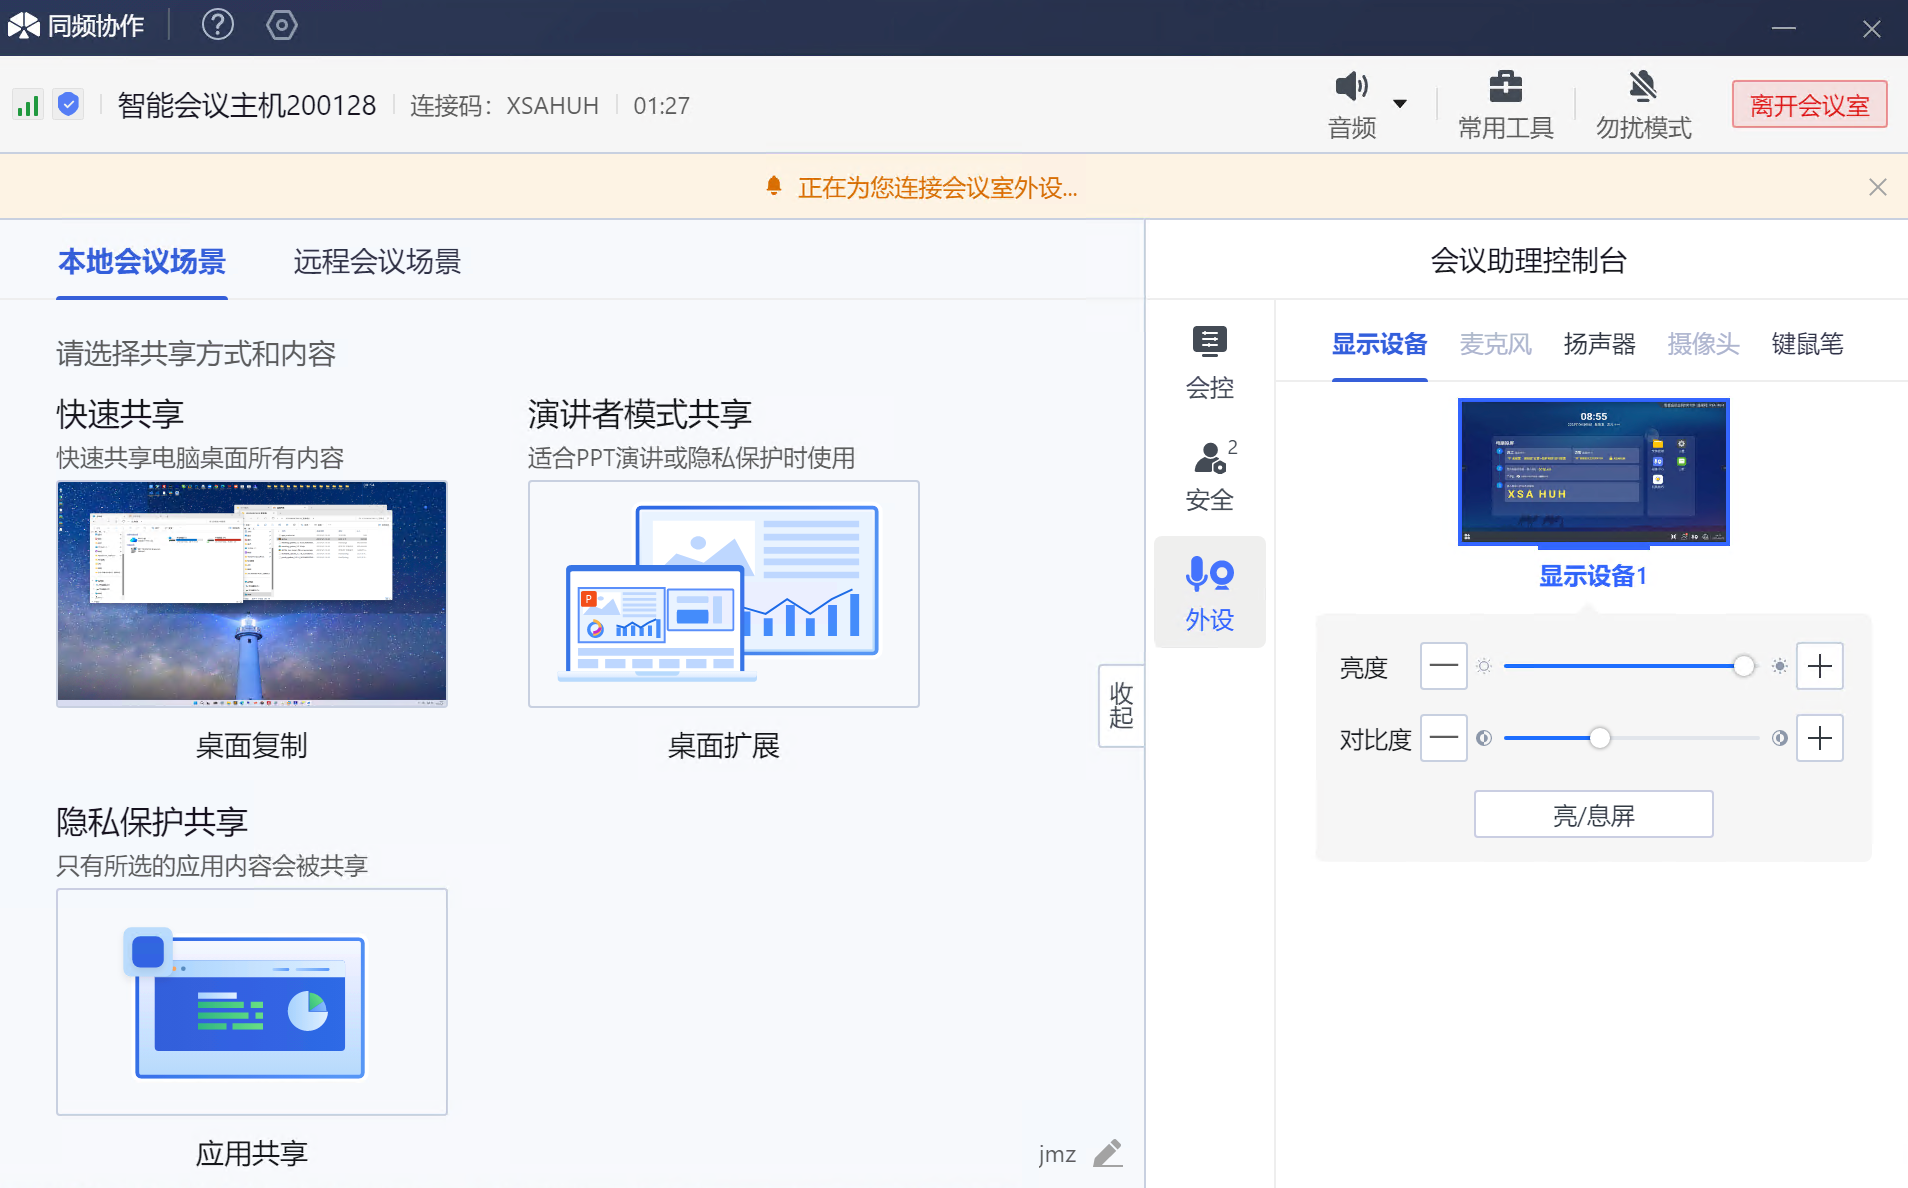Collapse the control panel with 收起
The height and width of the screenshot is (1188, 1908).
pyautogui.click(x=1121, y=705)
